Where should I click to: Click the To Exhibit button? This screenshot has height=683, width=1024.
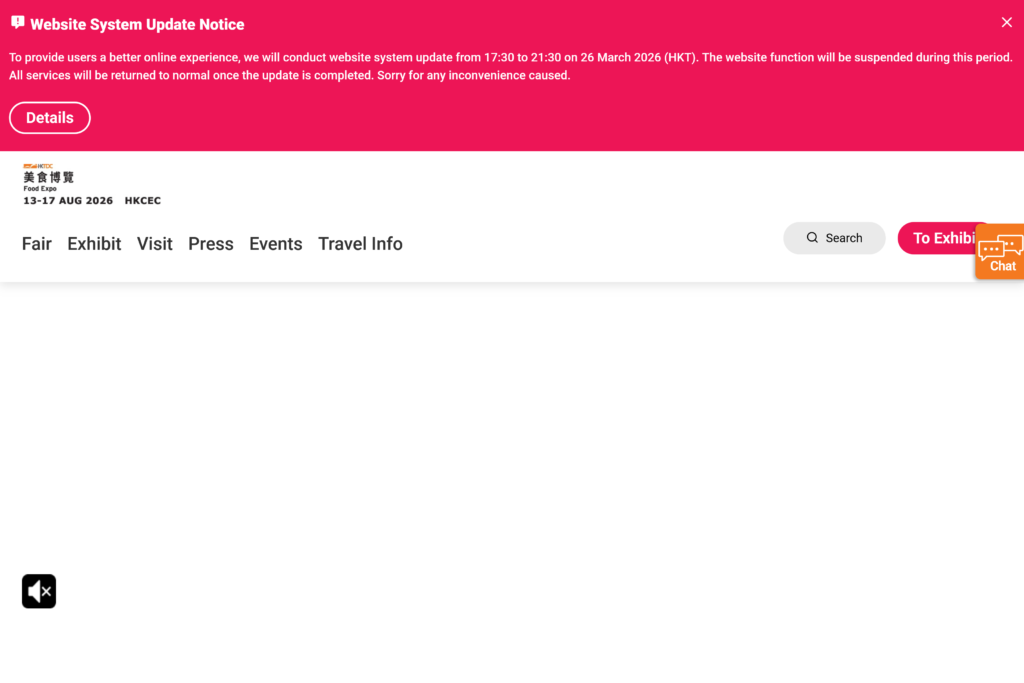coord(940,238)
